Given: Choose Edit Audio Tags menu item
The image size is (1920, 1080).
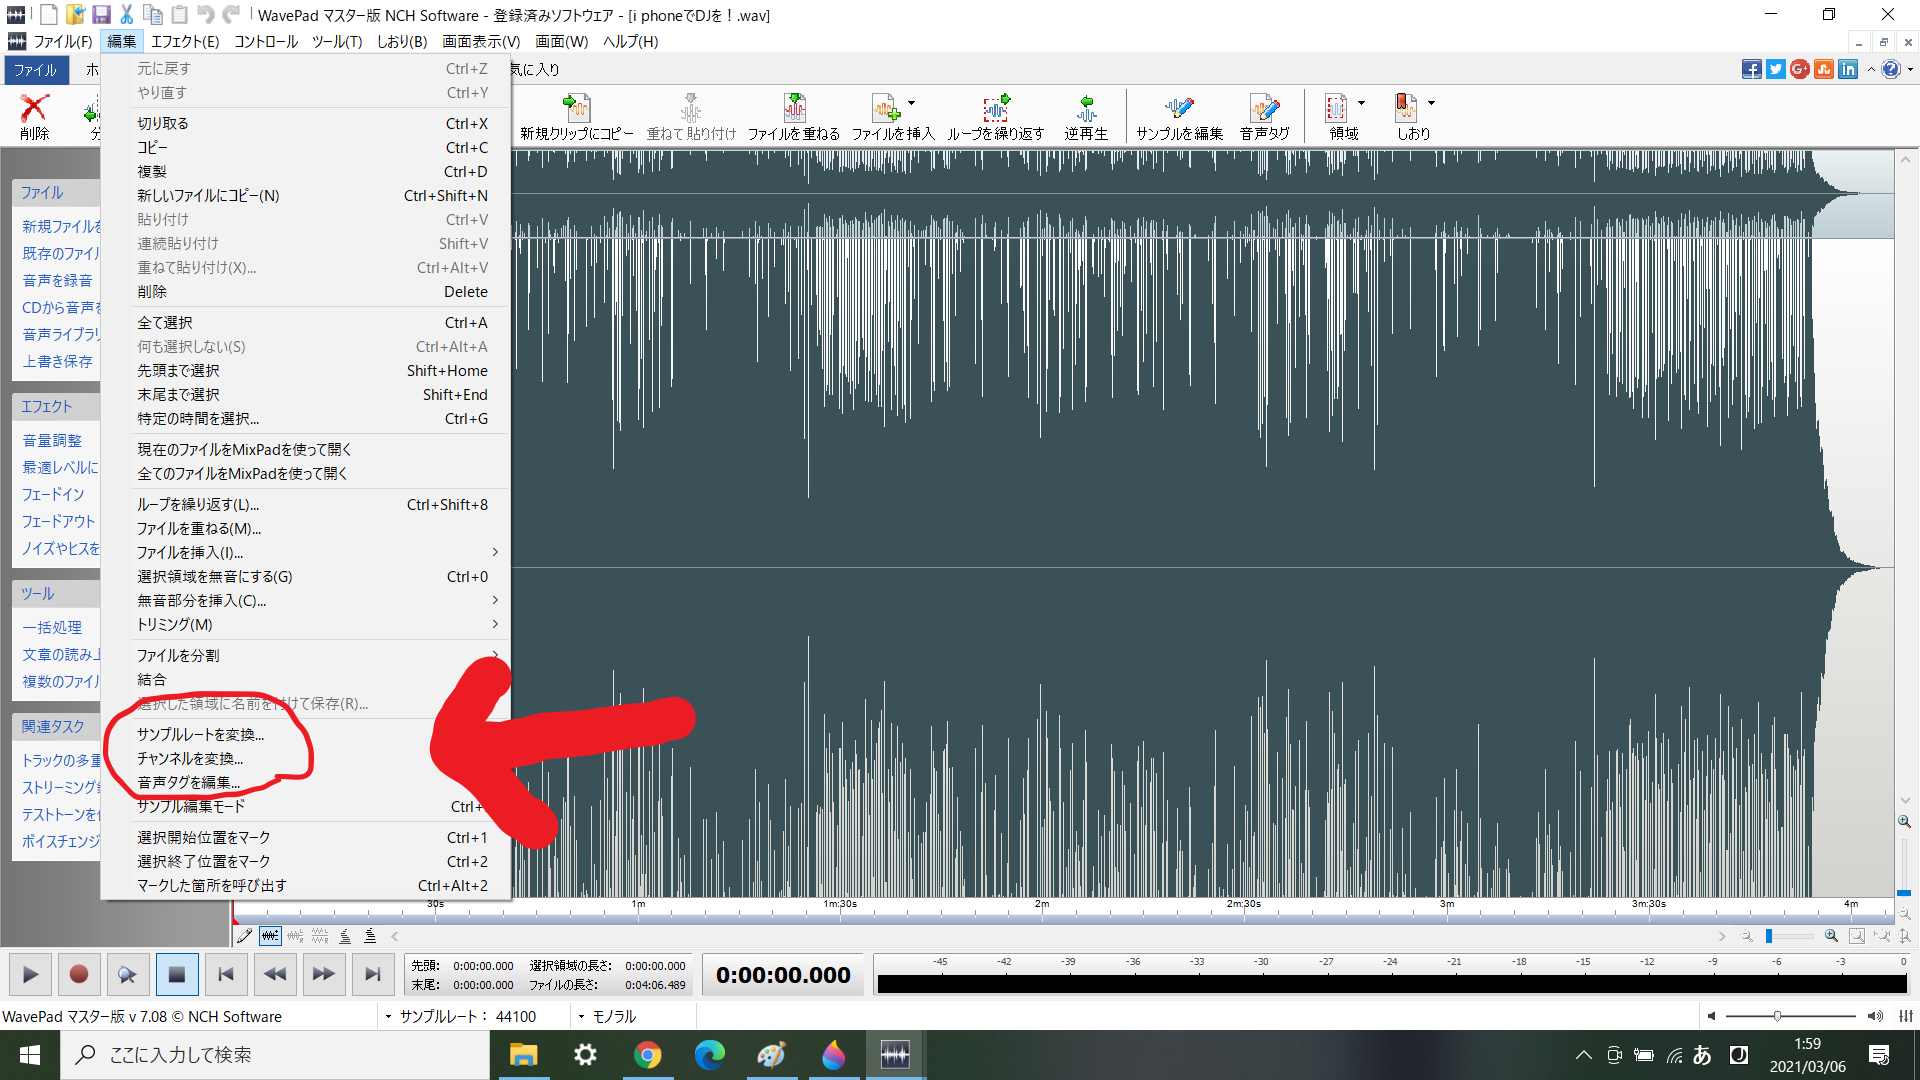Looking at the screenshot, I should point(306,782).
